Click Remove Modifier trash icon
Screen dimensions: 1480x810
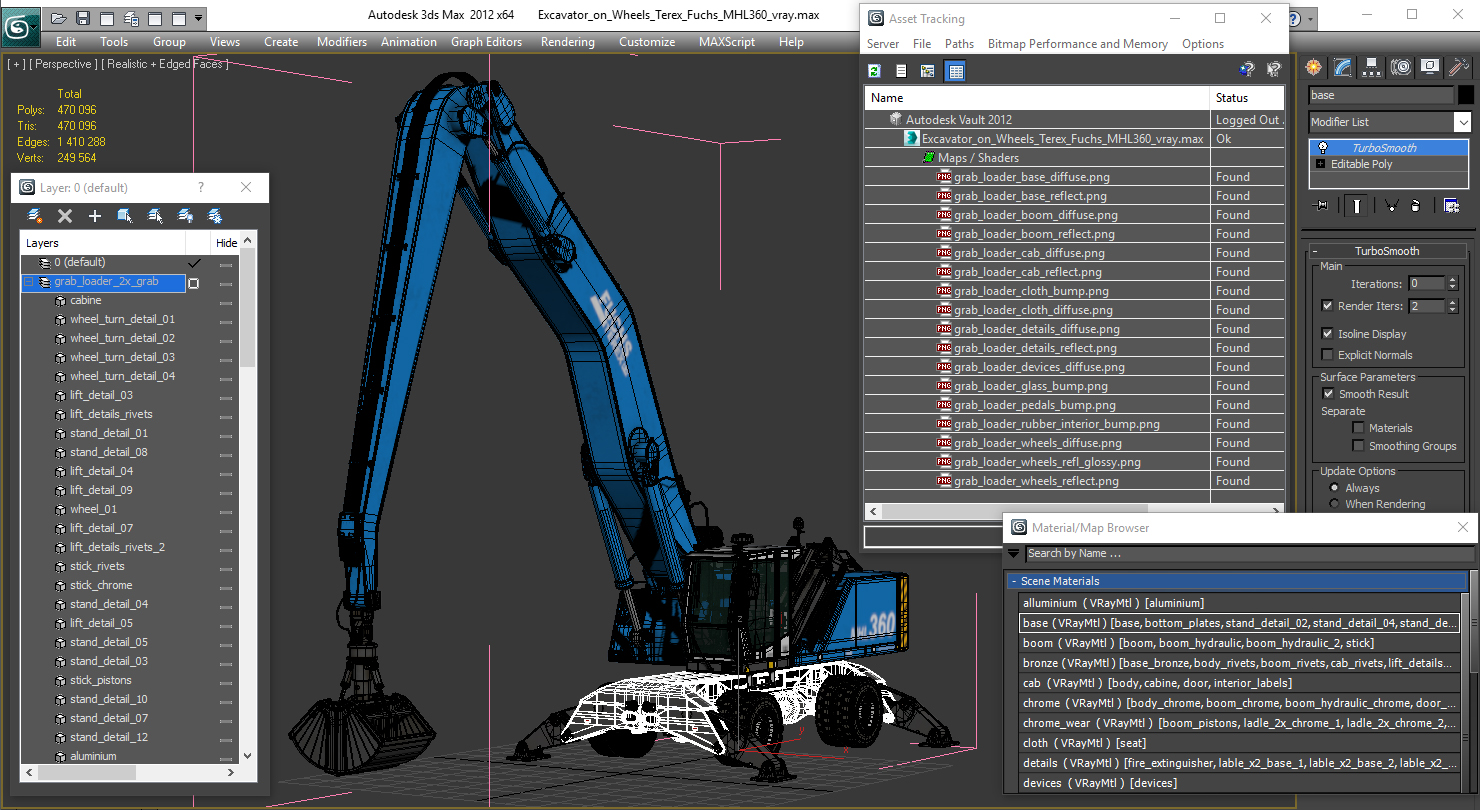click(x=1415, y=205)
